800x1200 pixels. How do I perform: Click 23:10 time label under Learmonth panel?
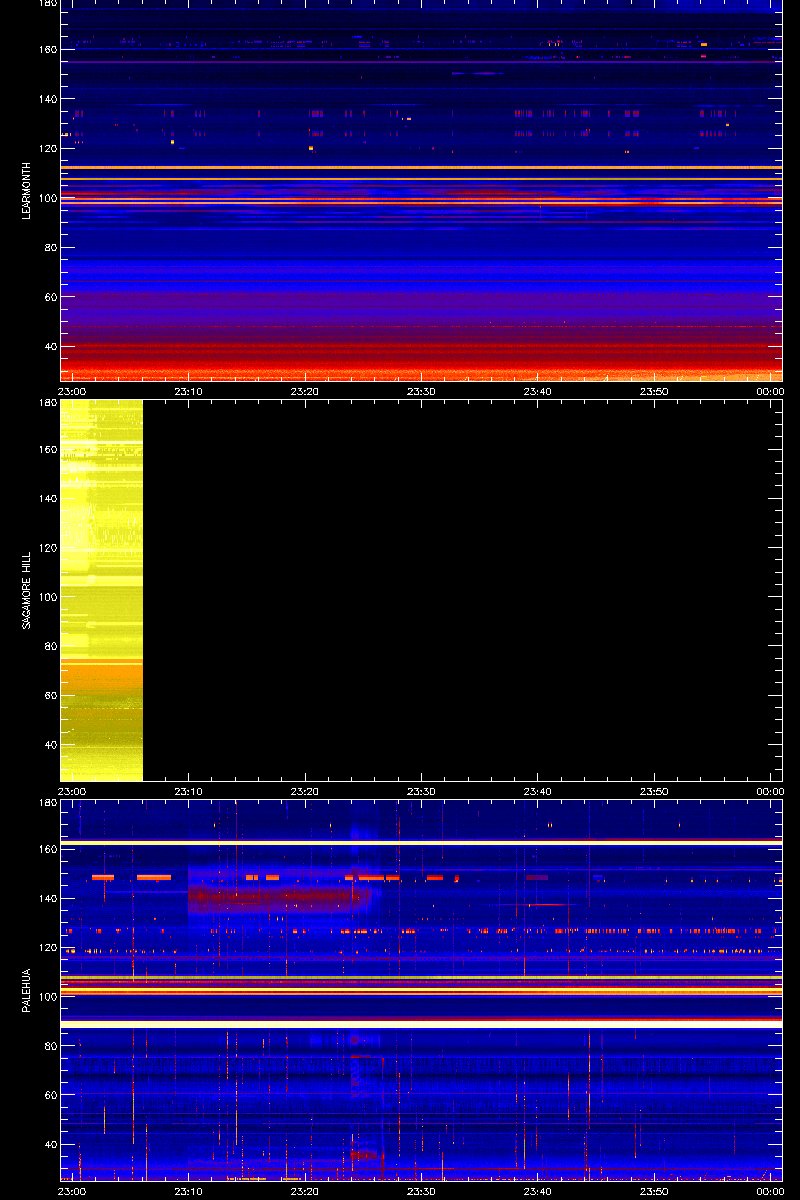coord(189,391)
